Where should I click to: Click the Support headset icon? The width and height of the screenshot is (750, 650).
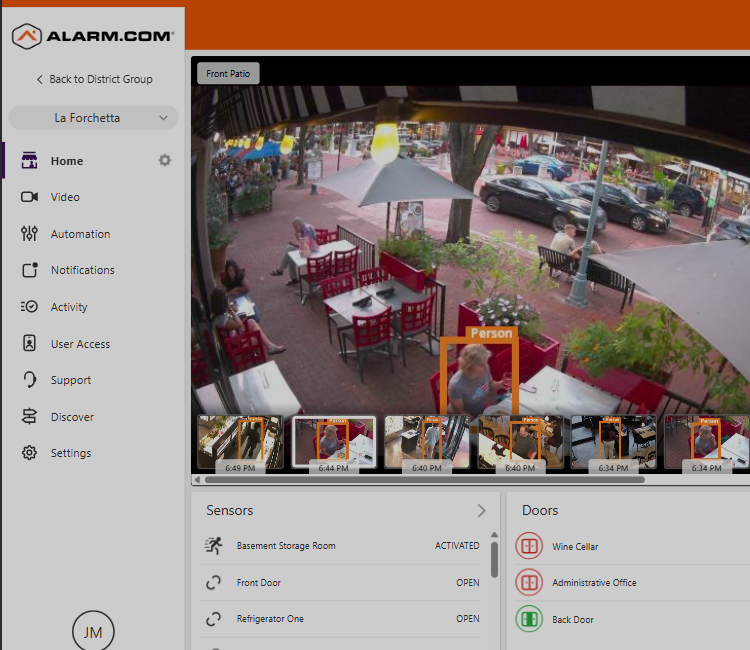[x=29, y=379]
